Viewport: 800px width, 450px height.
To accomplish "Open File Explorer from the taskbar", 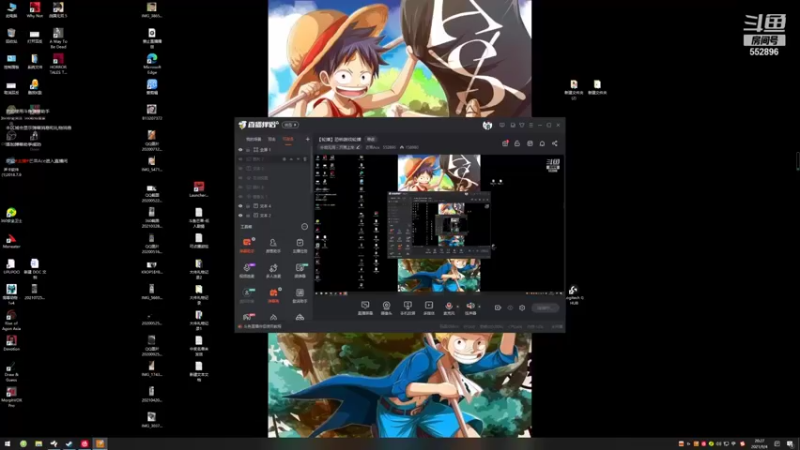I will (x=38, y=444).
